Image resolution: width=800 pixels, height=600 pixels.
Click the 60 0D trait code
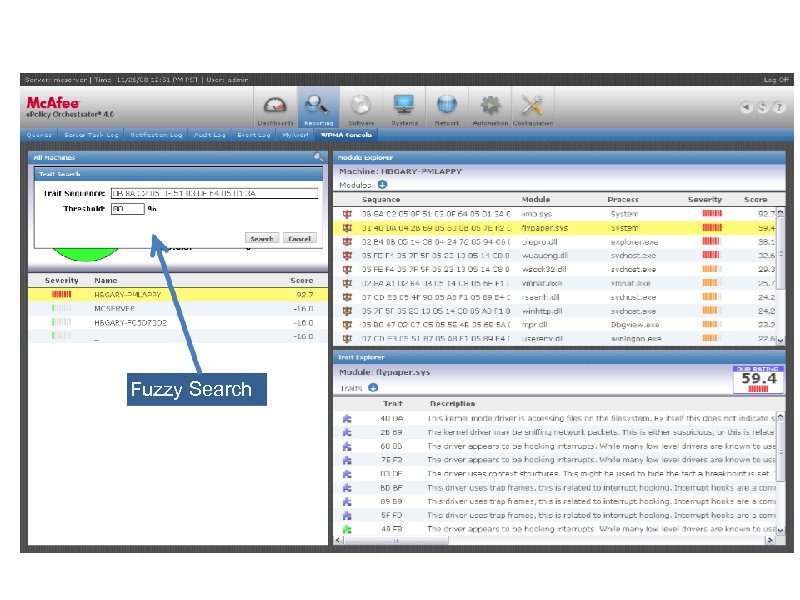pyautogui.click(x=391, y=446)
